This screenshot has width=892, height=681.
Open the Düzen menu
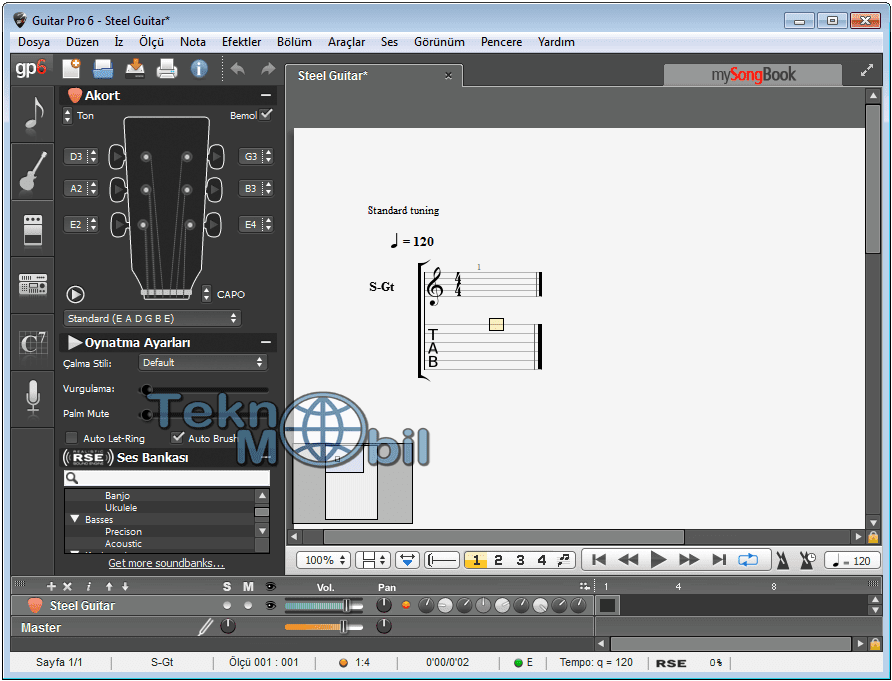point(82,42)
